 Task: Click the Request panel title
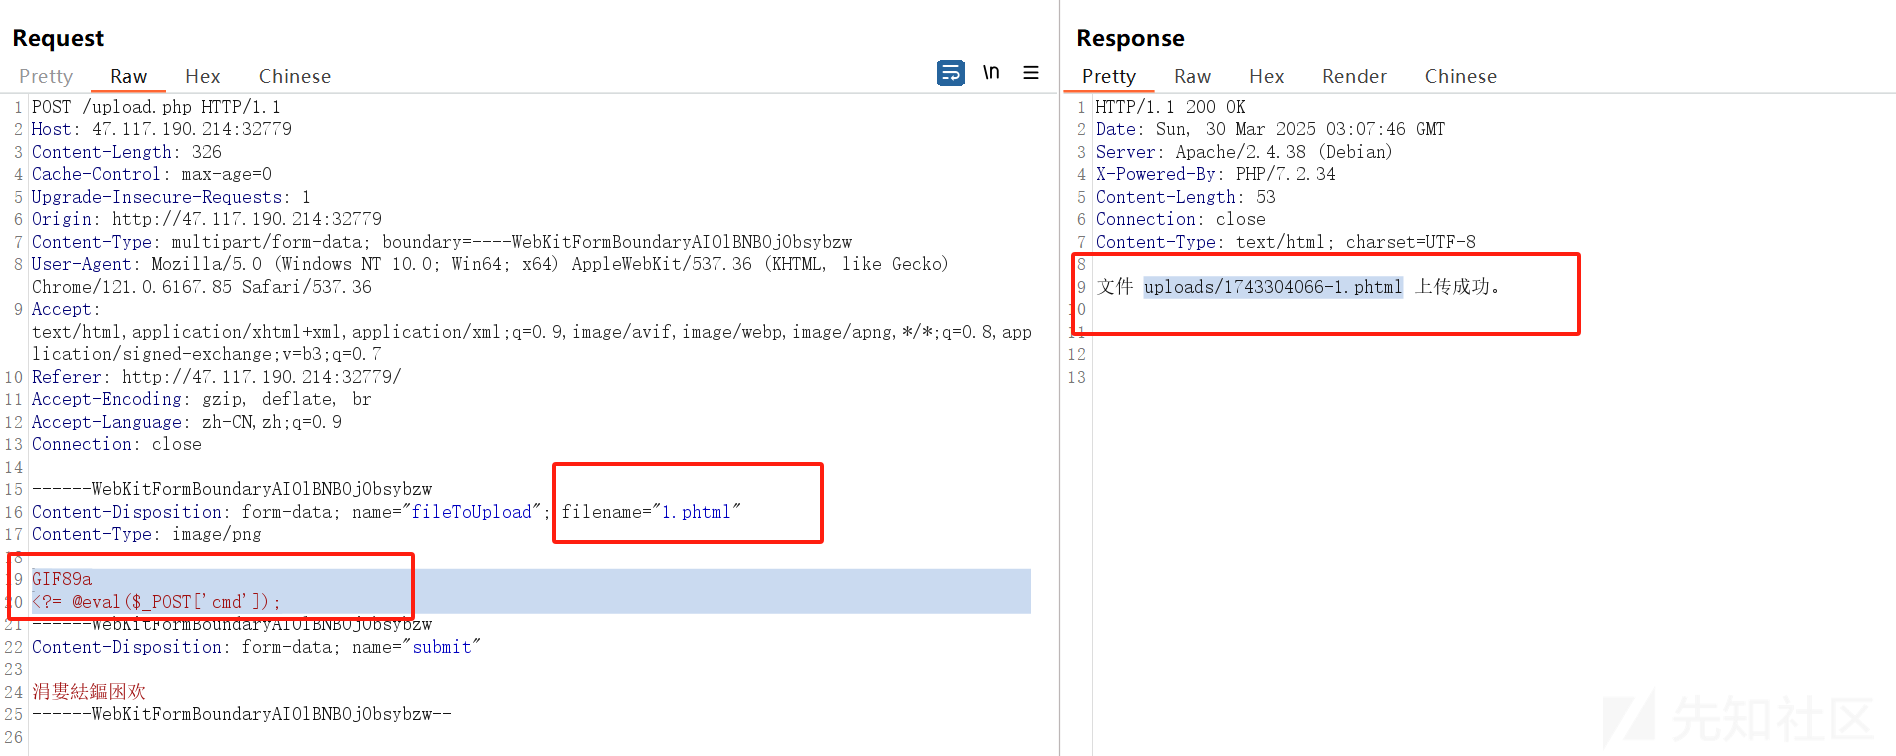[58, 38]
